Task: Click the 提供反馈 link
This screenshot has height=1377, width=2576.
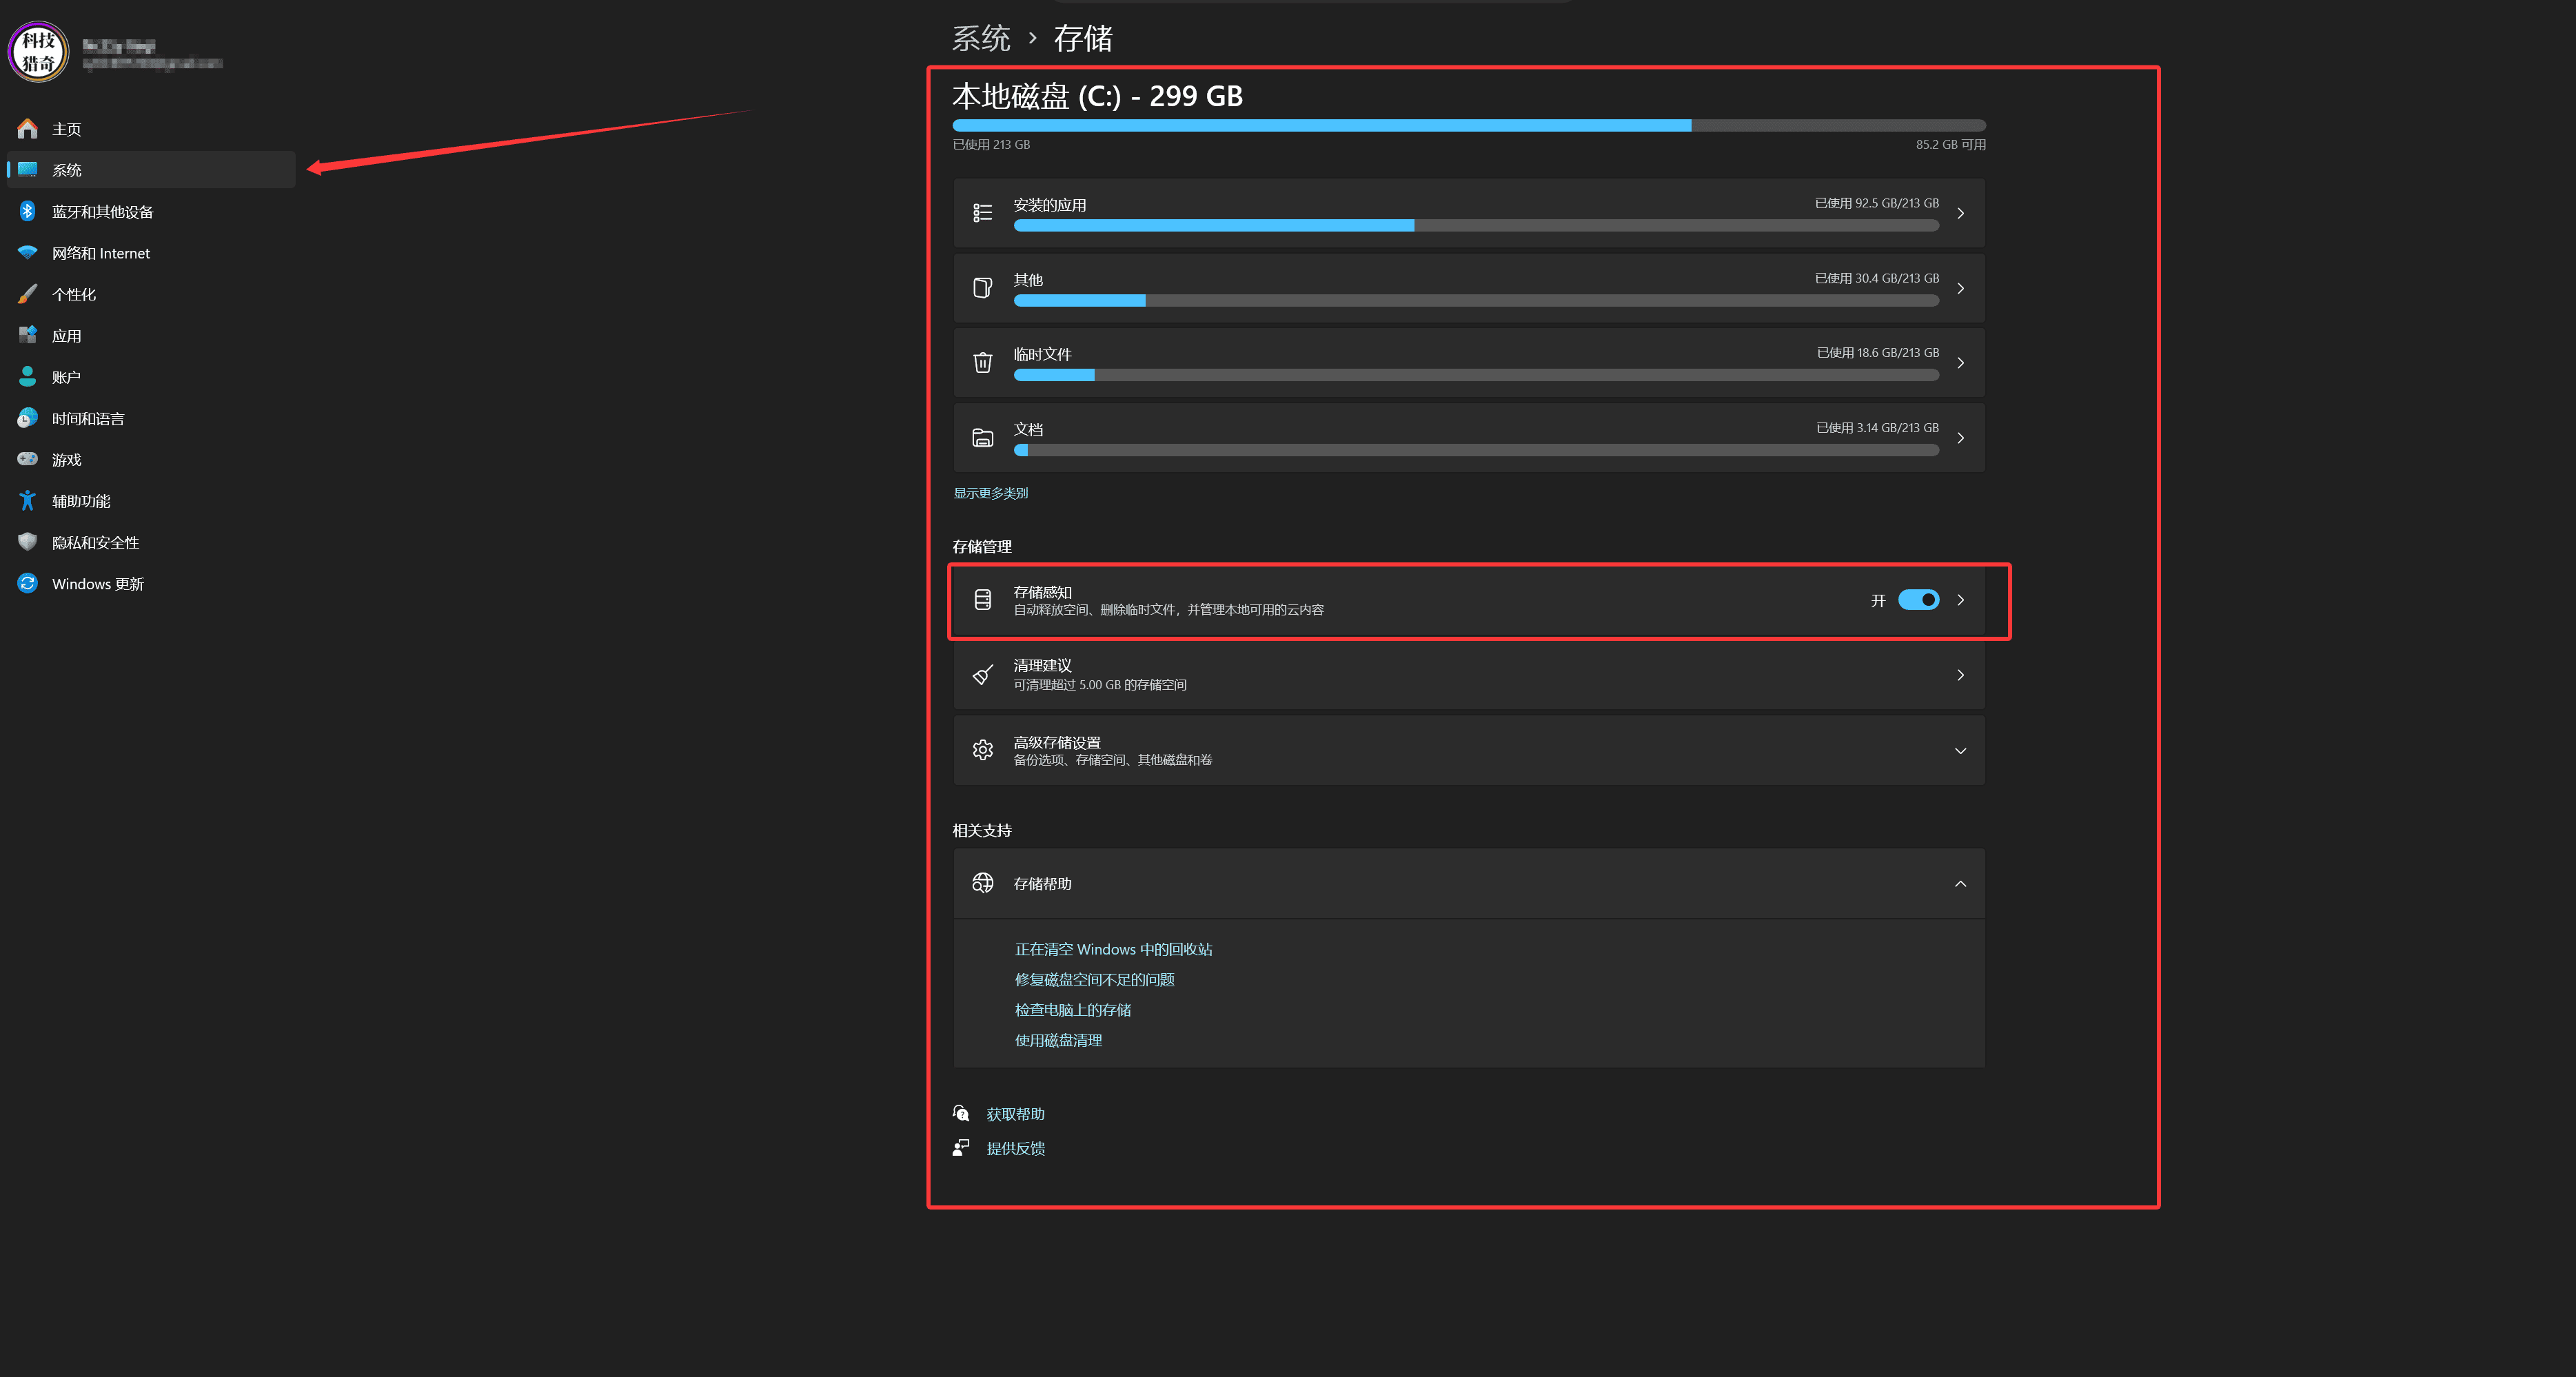Action: [x=1015, y=1148]
